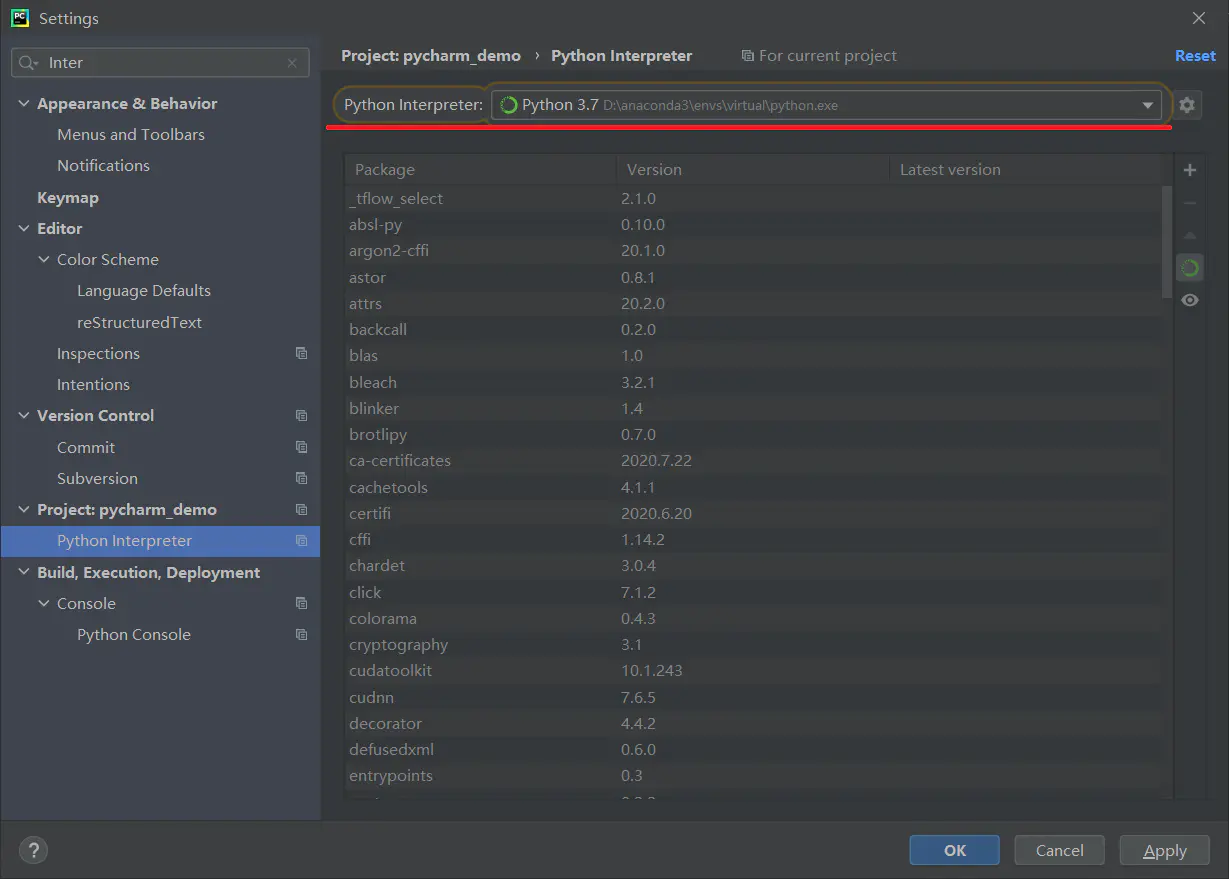
Task: Click the Apply button
Action: (1164, 850)
